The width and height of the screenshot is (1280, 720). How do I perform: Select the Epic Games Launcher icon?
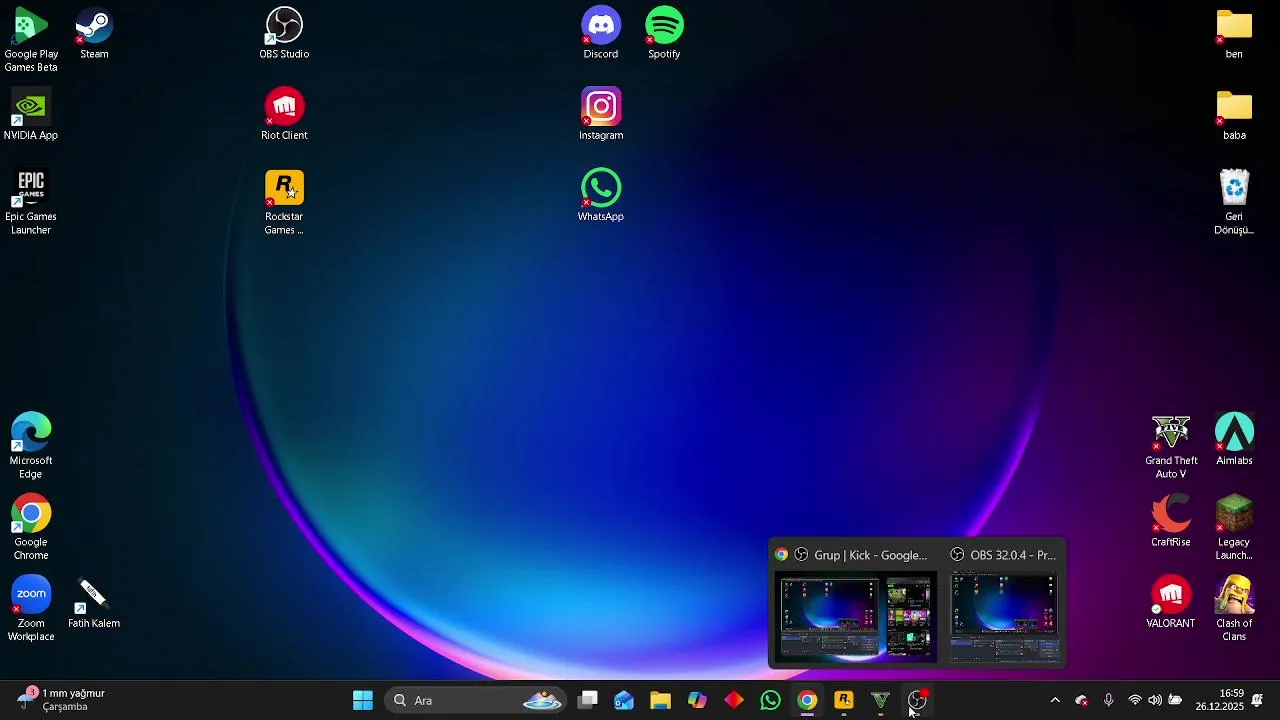point(31,203)
